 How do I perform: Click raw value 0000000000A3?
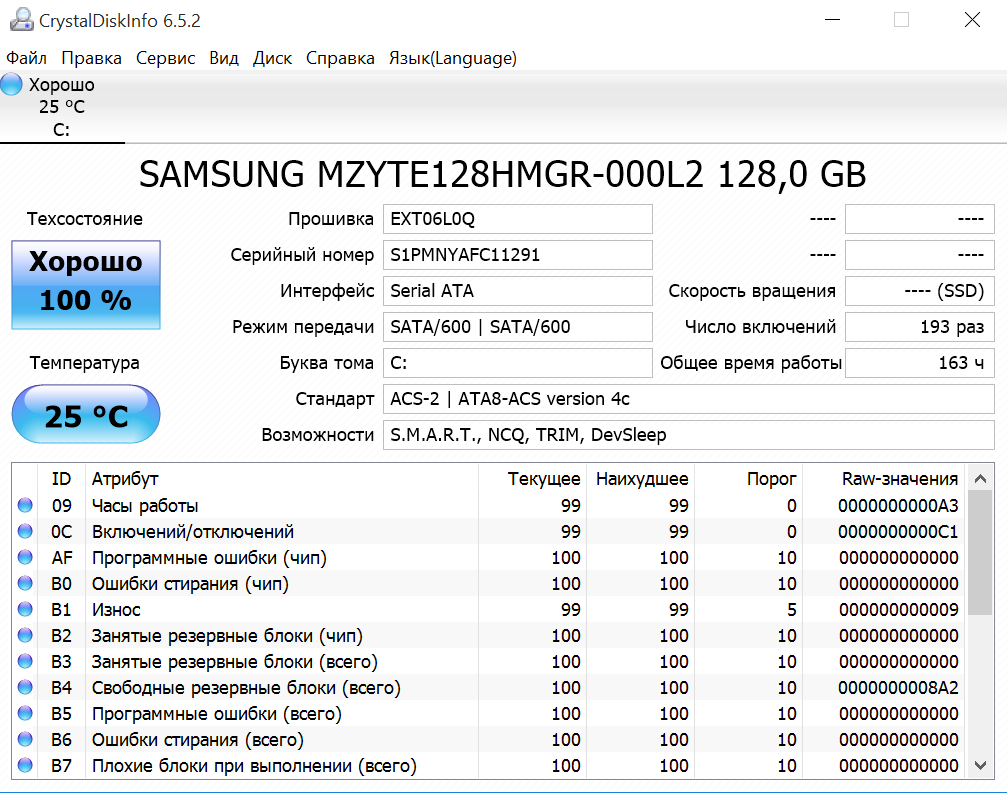coord(898,505)
